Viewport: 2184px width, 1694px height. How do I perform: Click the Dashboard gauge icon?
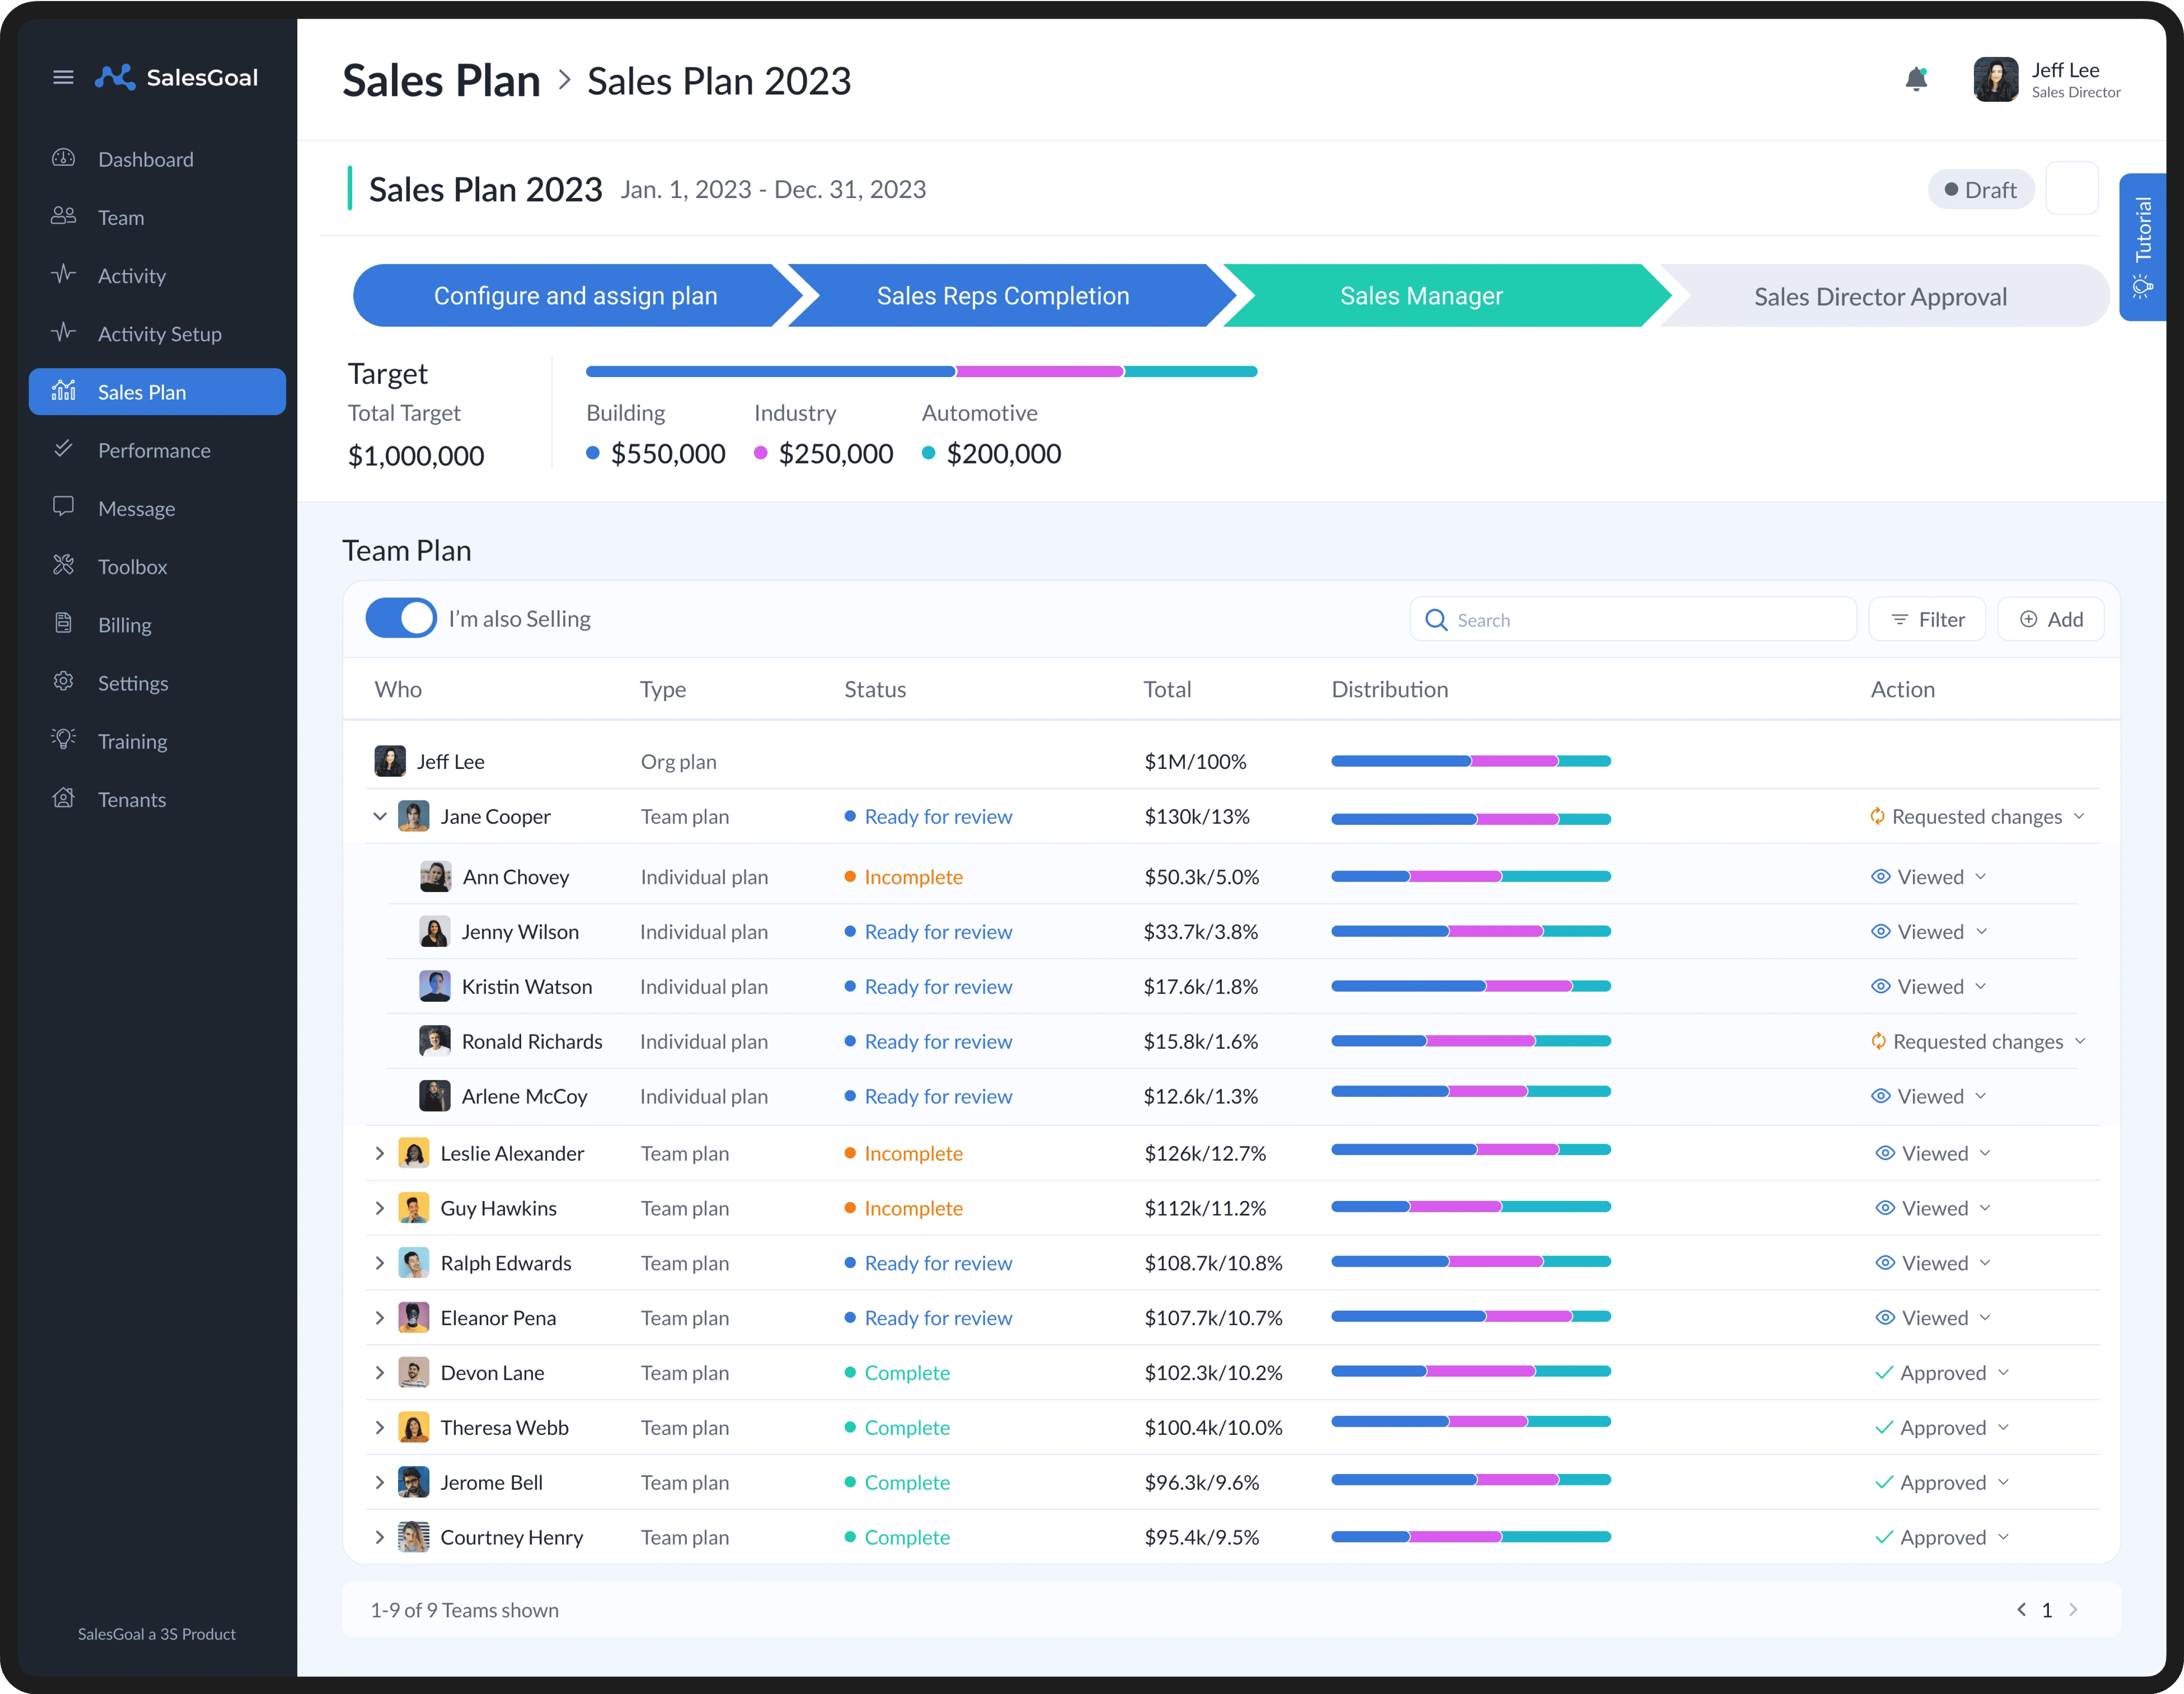[63, 158]
